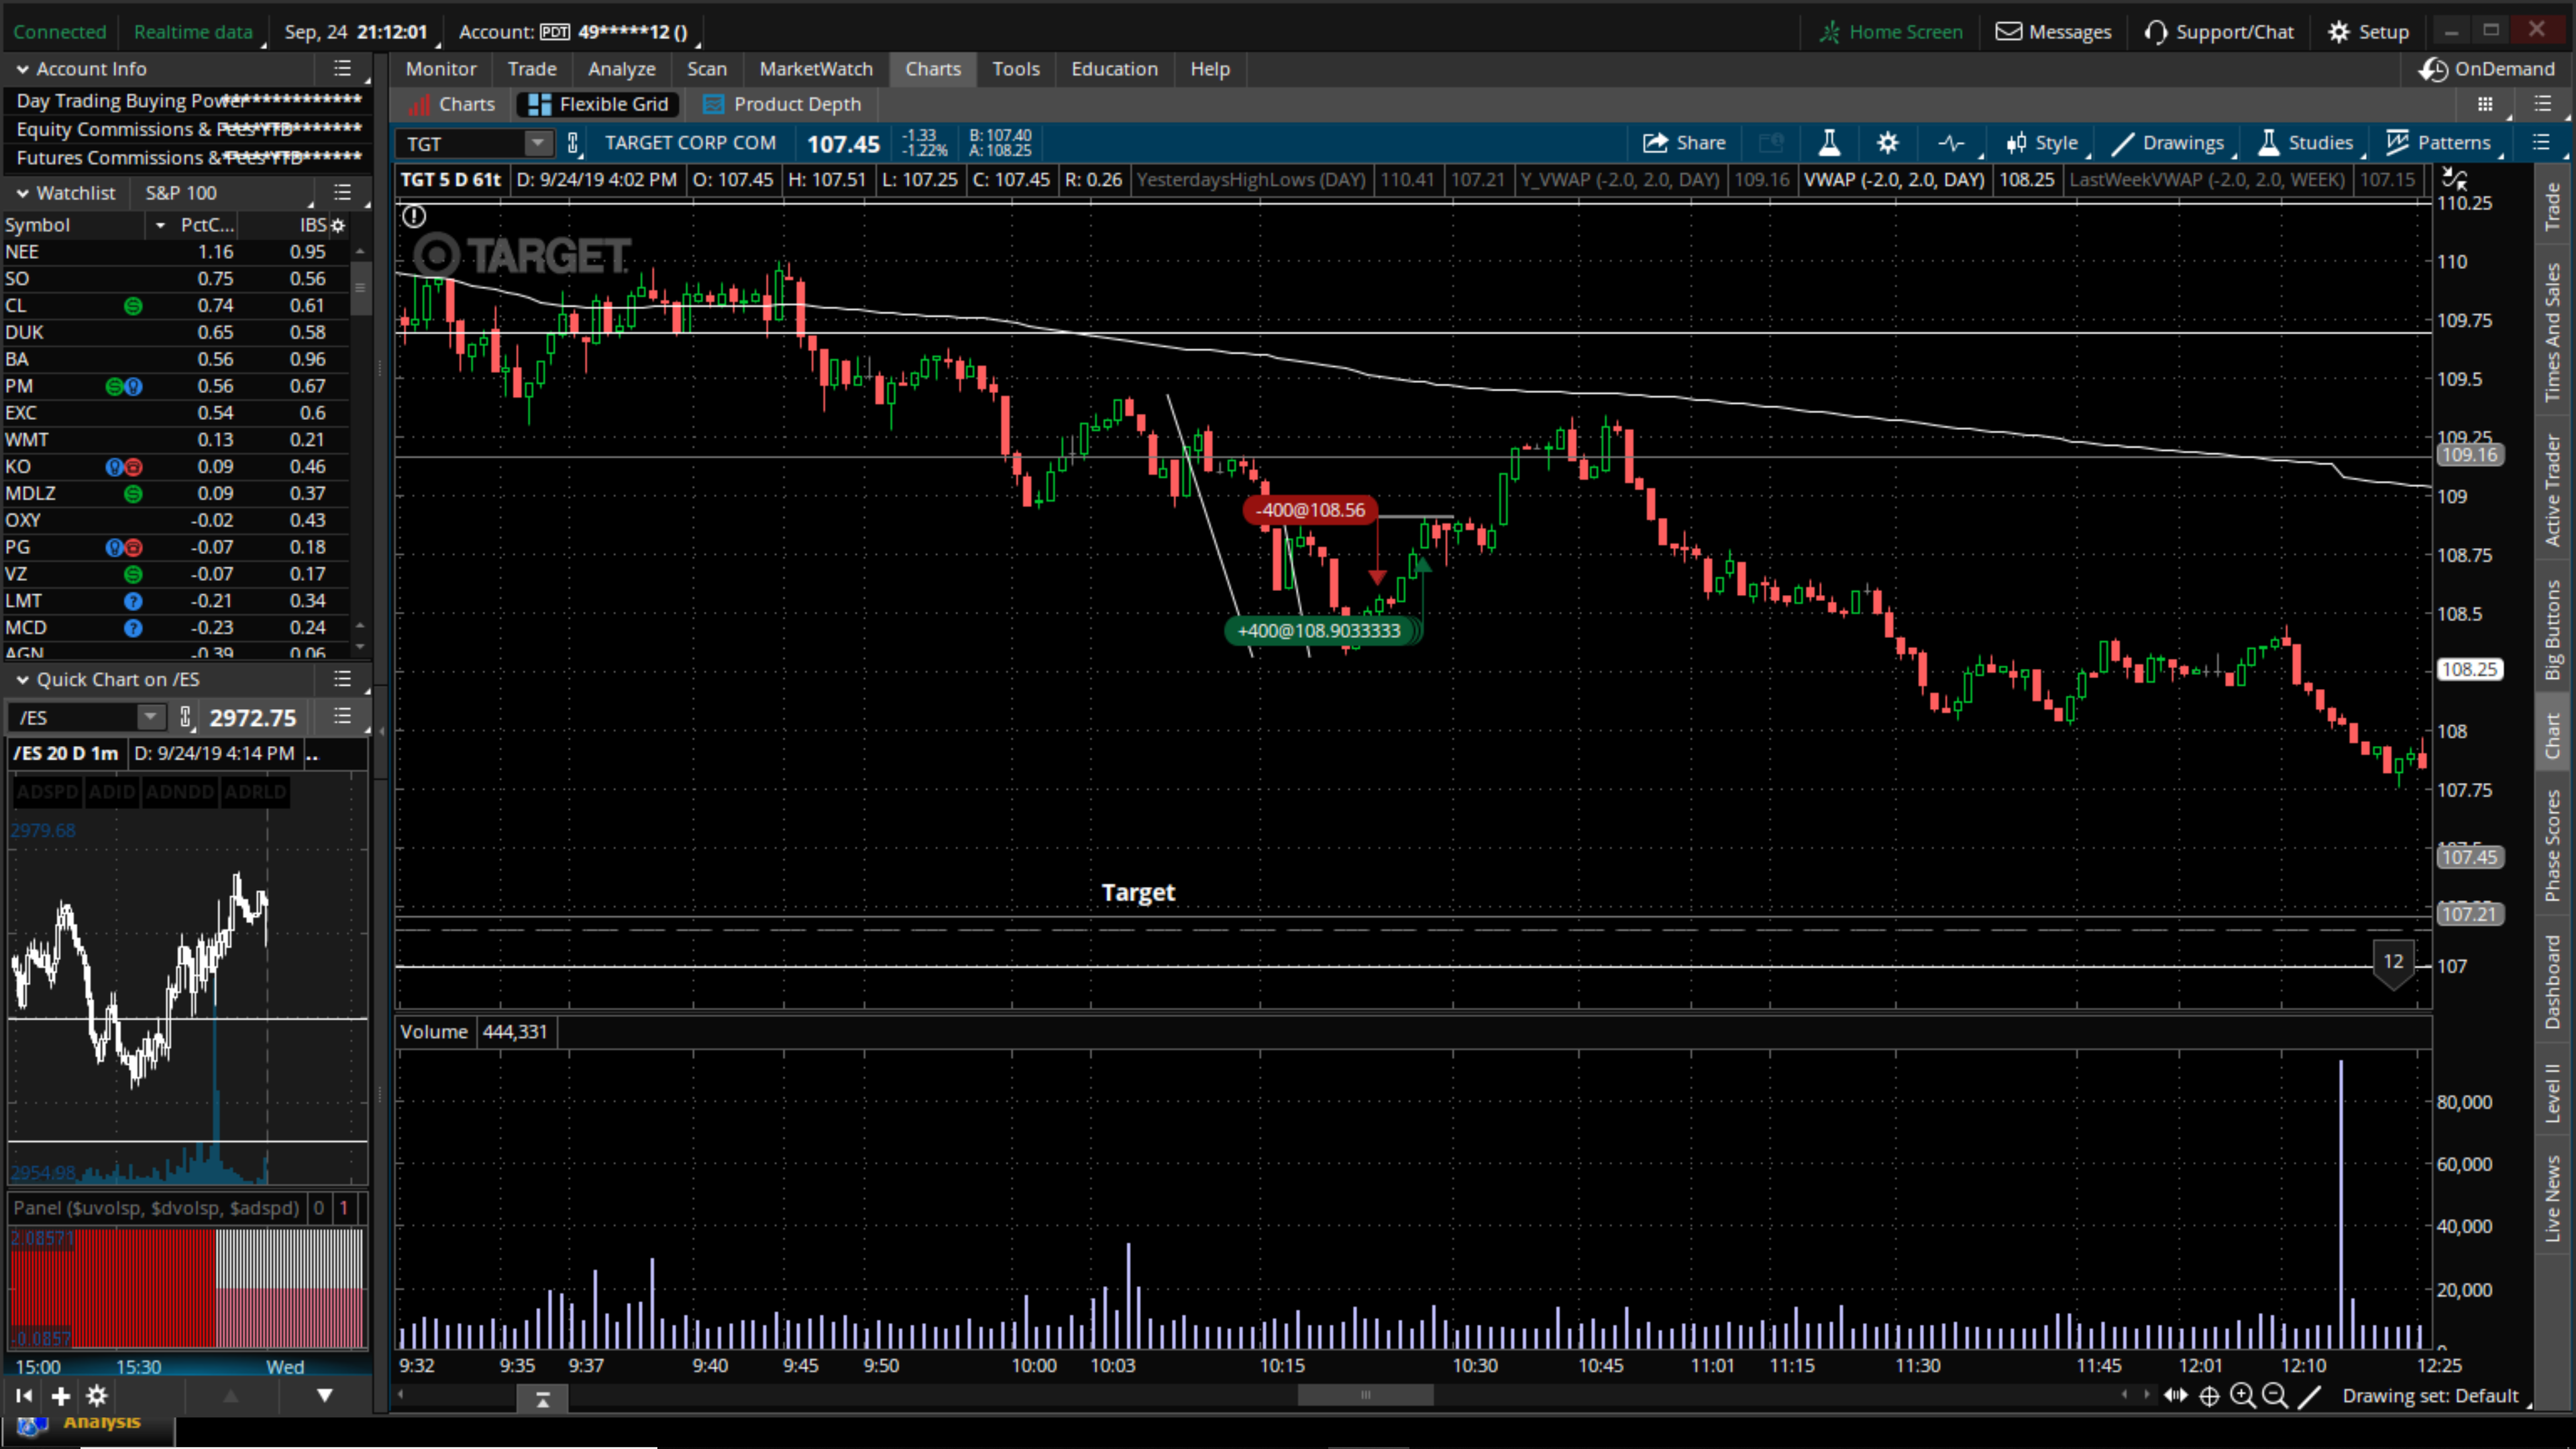Open the Trade right sidebar tab
Screen dimensions: 2576x1449
2553,208
